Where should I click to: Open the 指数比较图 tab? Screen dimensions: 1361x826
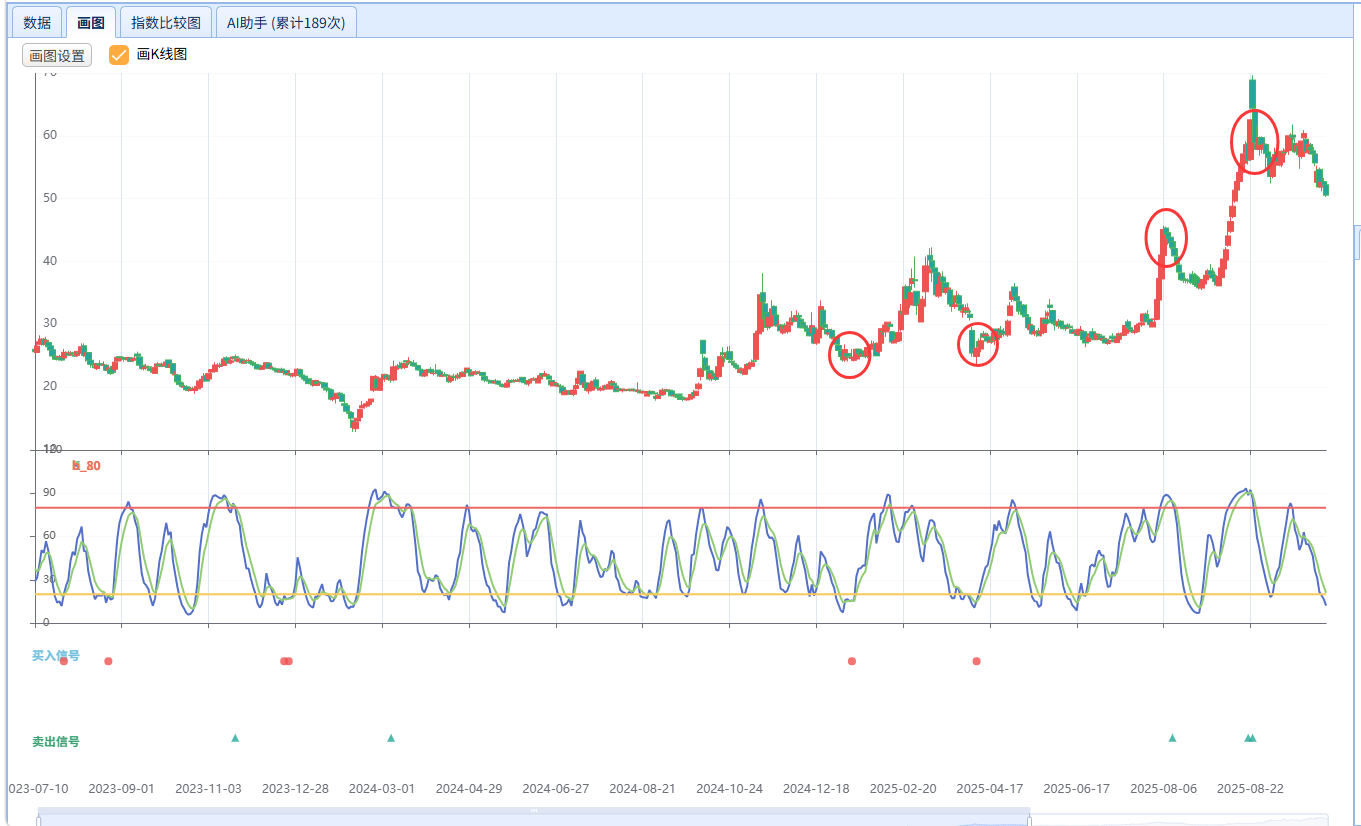(166, 22)
